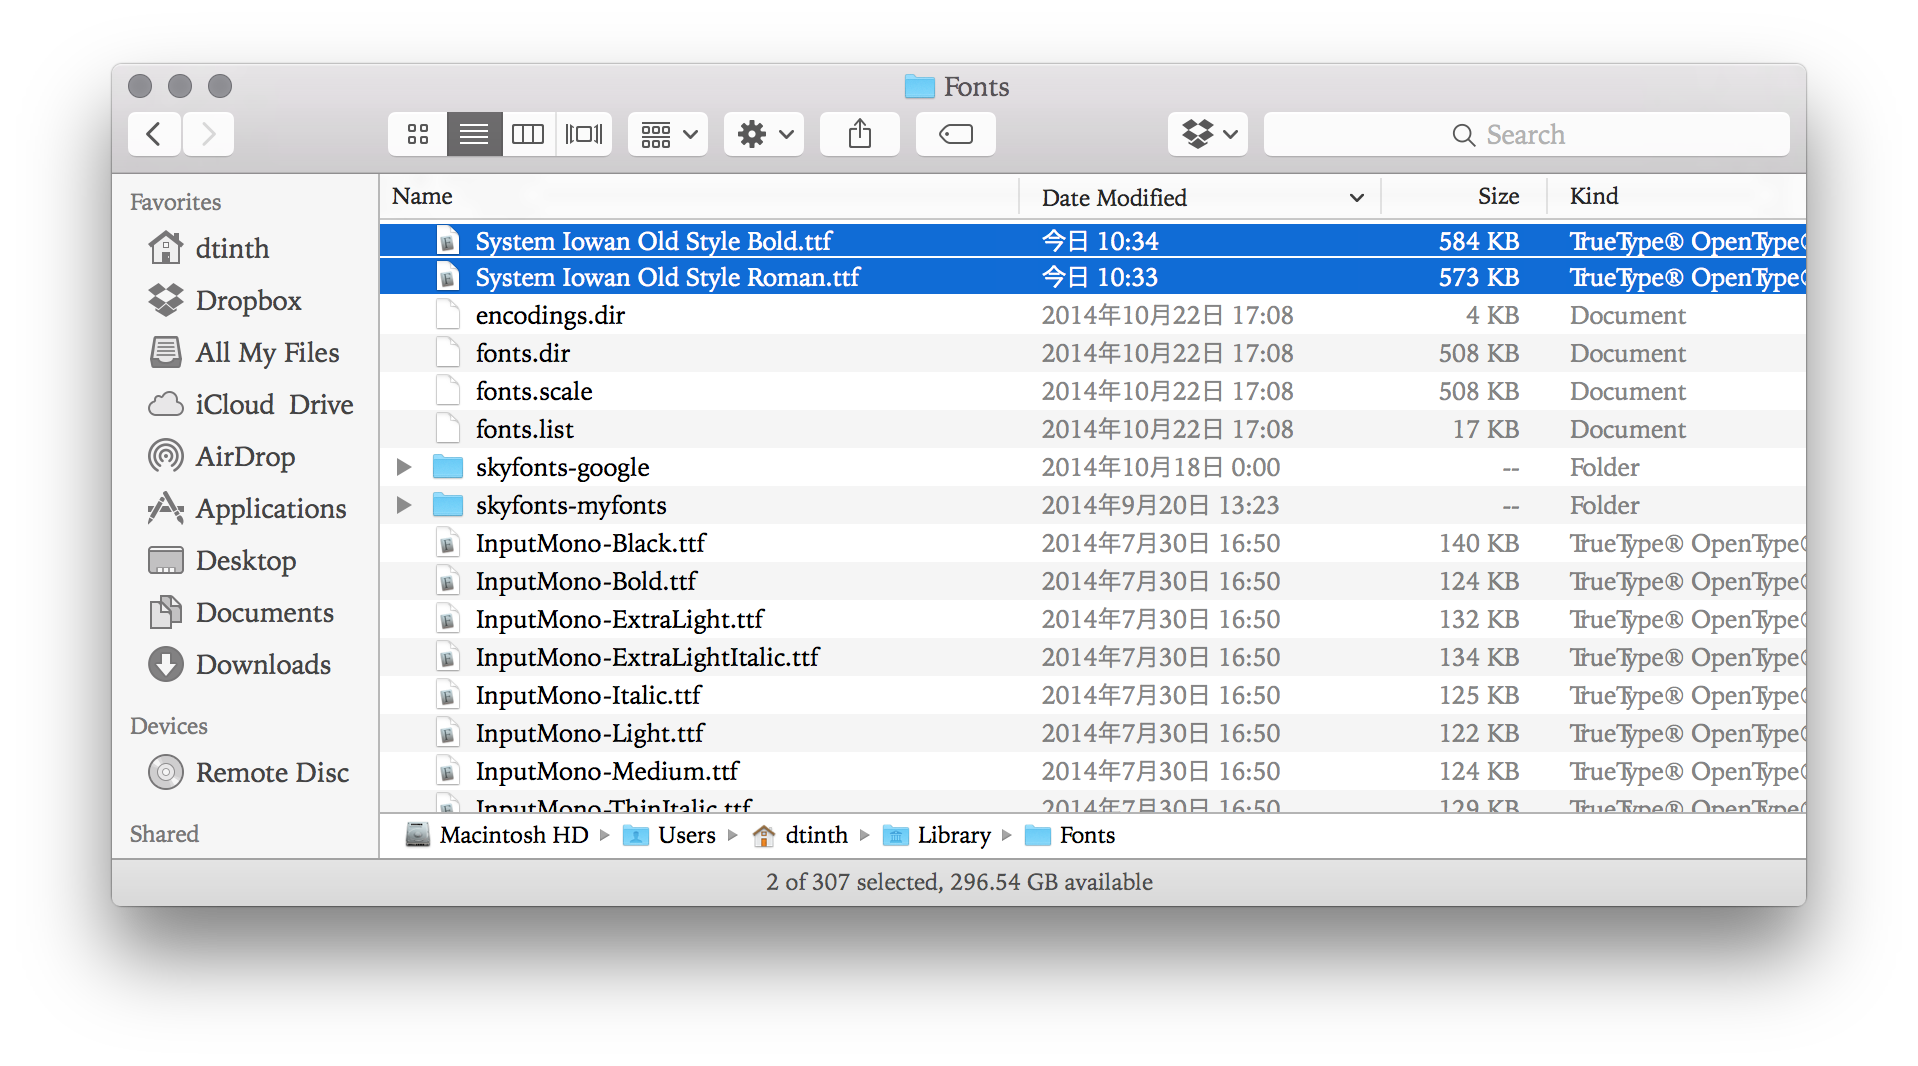Viewport: 1918px width, 1066px height.
Task: Open AirDrop in sidebar
Action: (221, 456)
